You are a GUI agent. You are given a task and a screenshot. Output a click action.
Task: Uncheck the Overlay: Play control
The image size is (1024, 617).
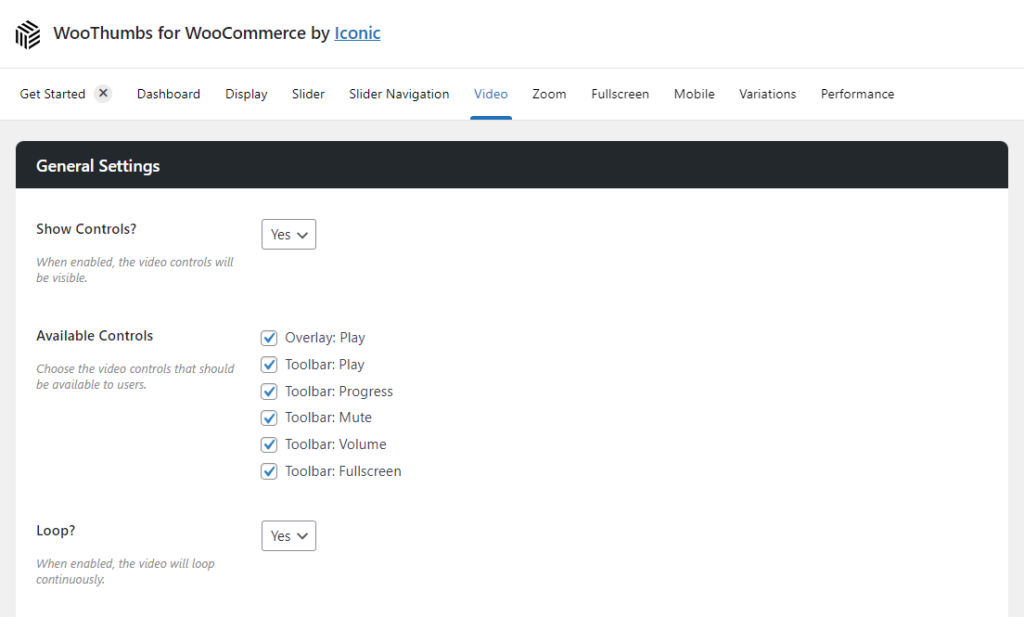point(269,337)
